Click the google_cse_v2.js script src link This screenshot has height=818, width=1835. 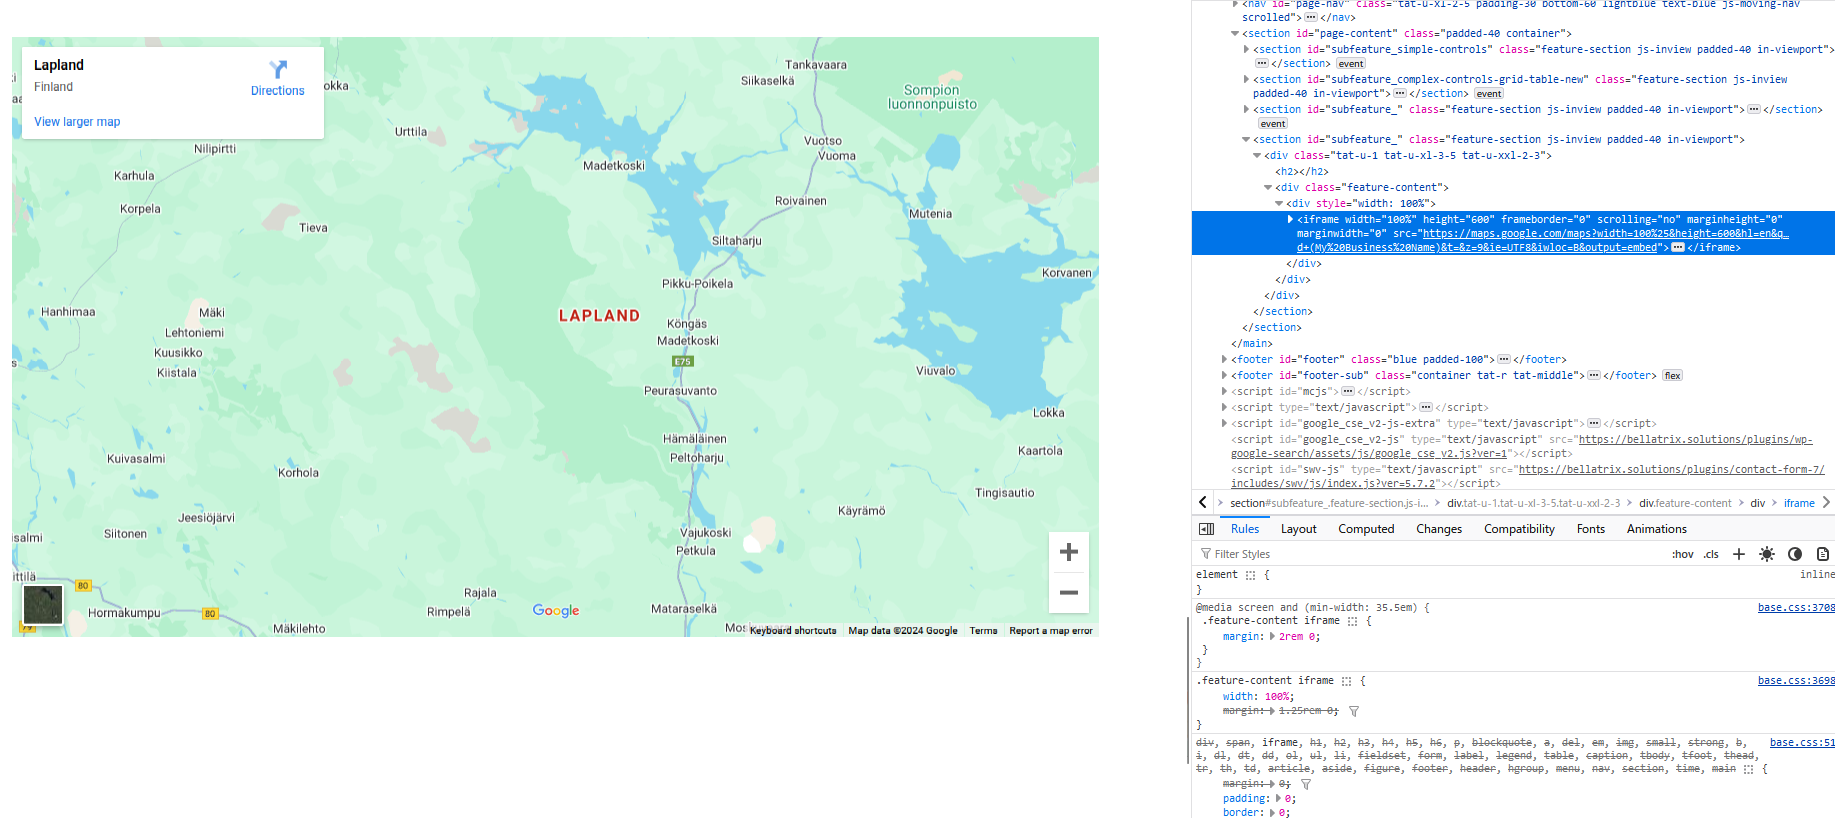tap(1521, 447)
